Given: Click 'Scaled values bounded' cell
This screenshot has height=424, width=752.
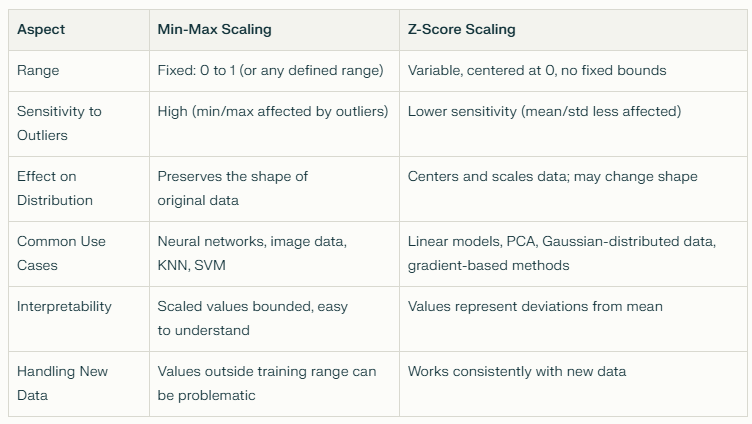Looking at the screenshot, I should click(252, 318).
